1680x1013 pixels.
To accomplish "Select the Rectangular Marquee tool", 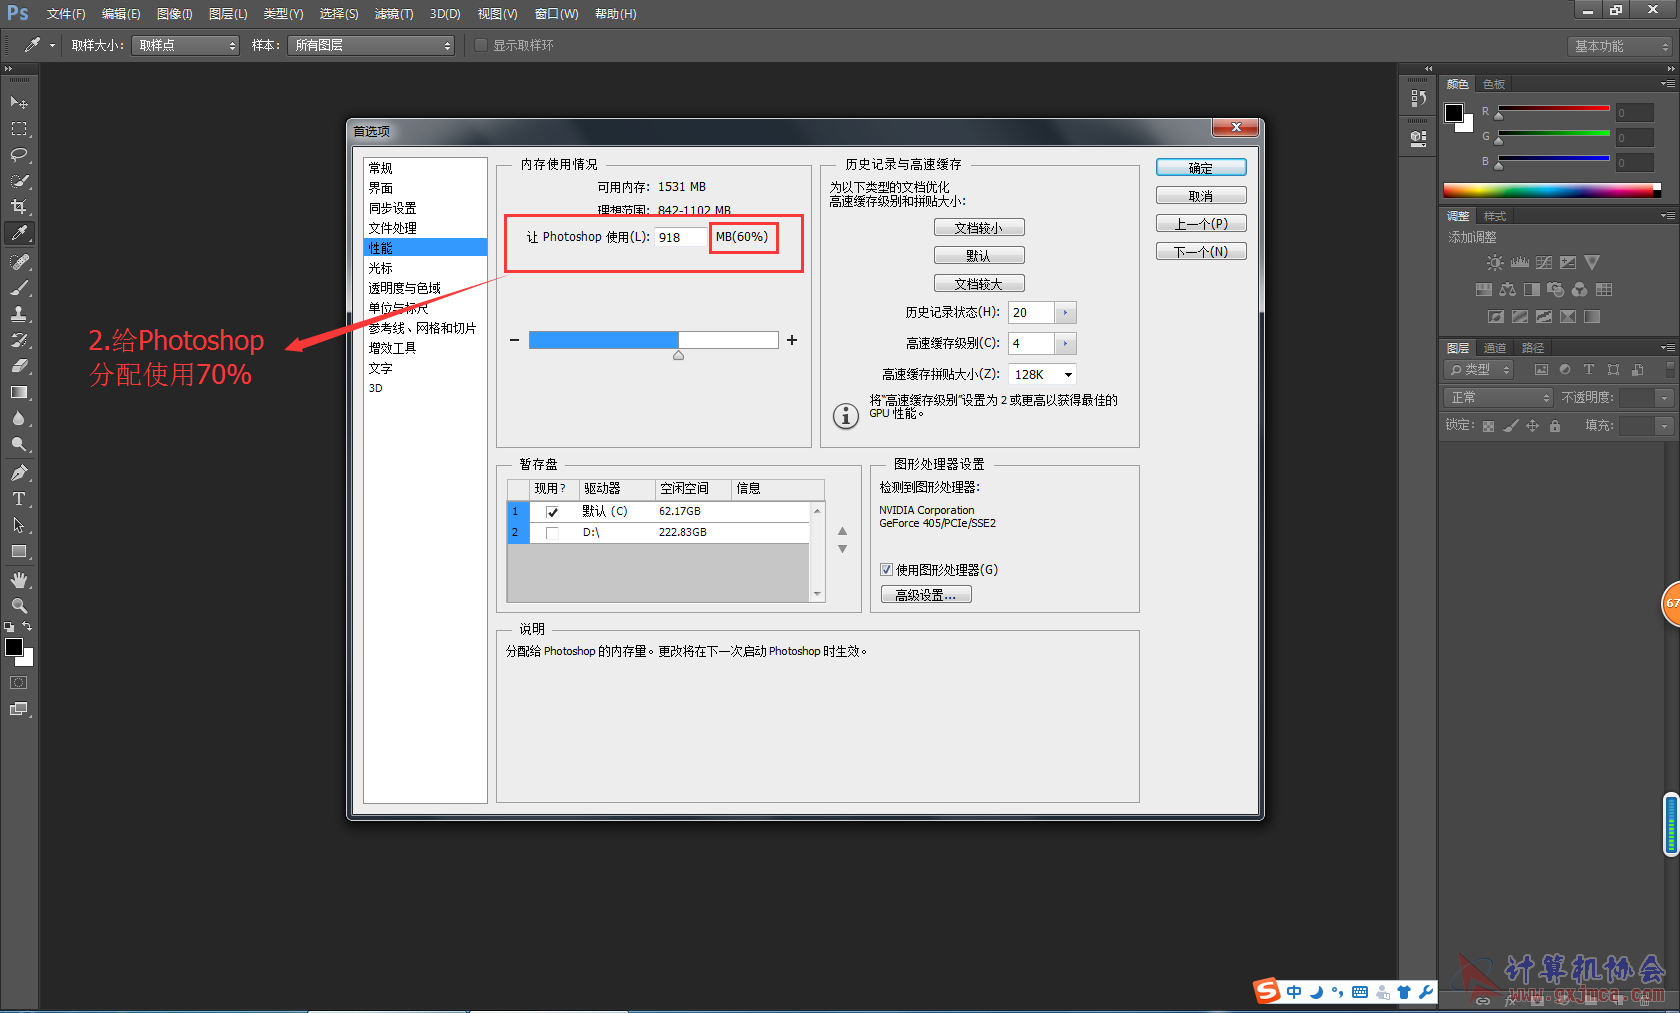I will pos(19,129).
